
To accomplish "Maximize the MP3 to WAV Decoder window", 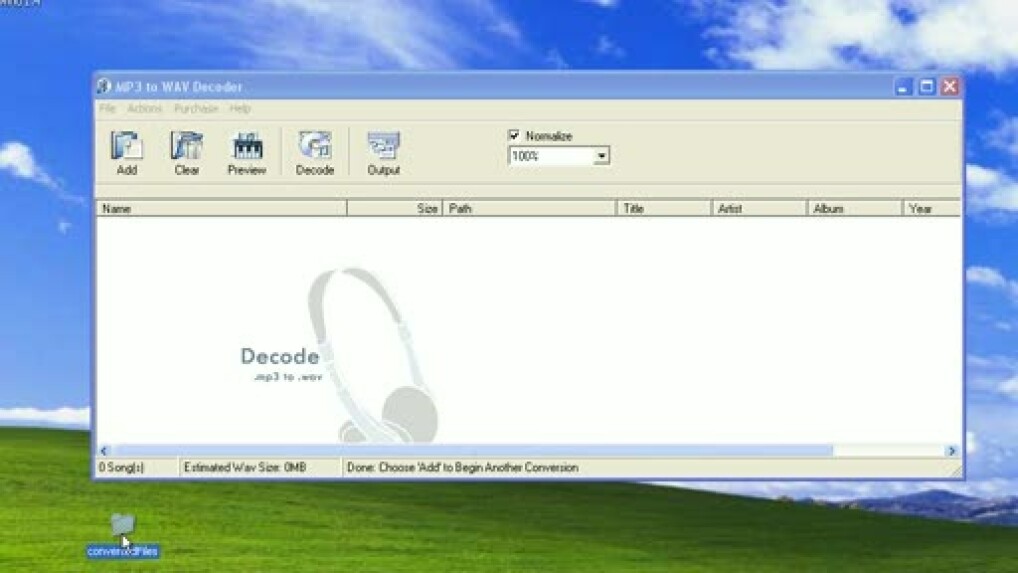I will [x=927, y=87].
